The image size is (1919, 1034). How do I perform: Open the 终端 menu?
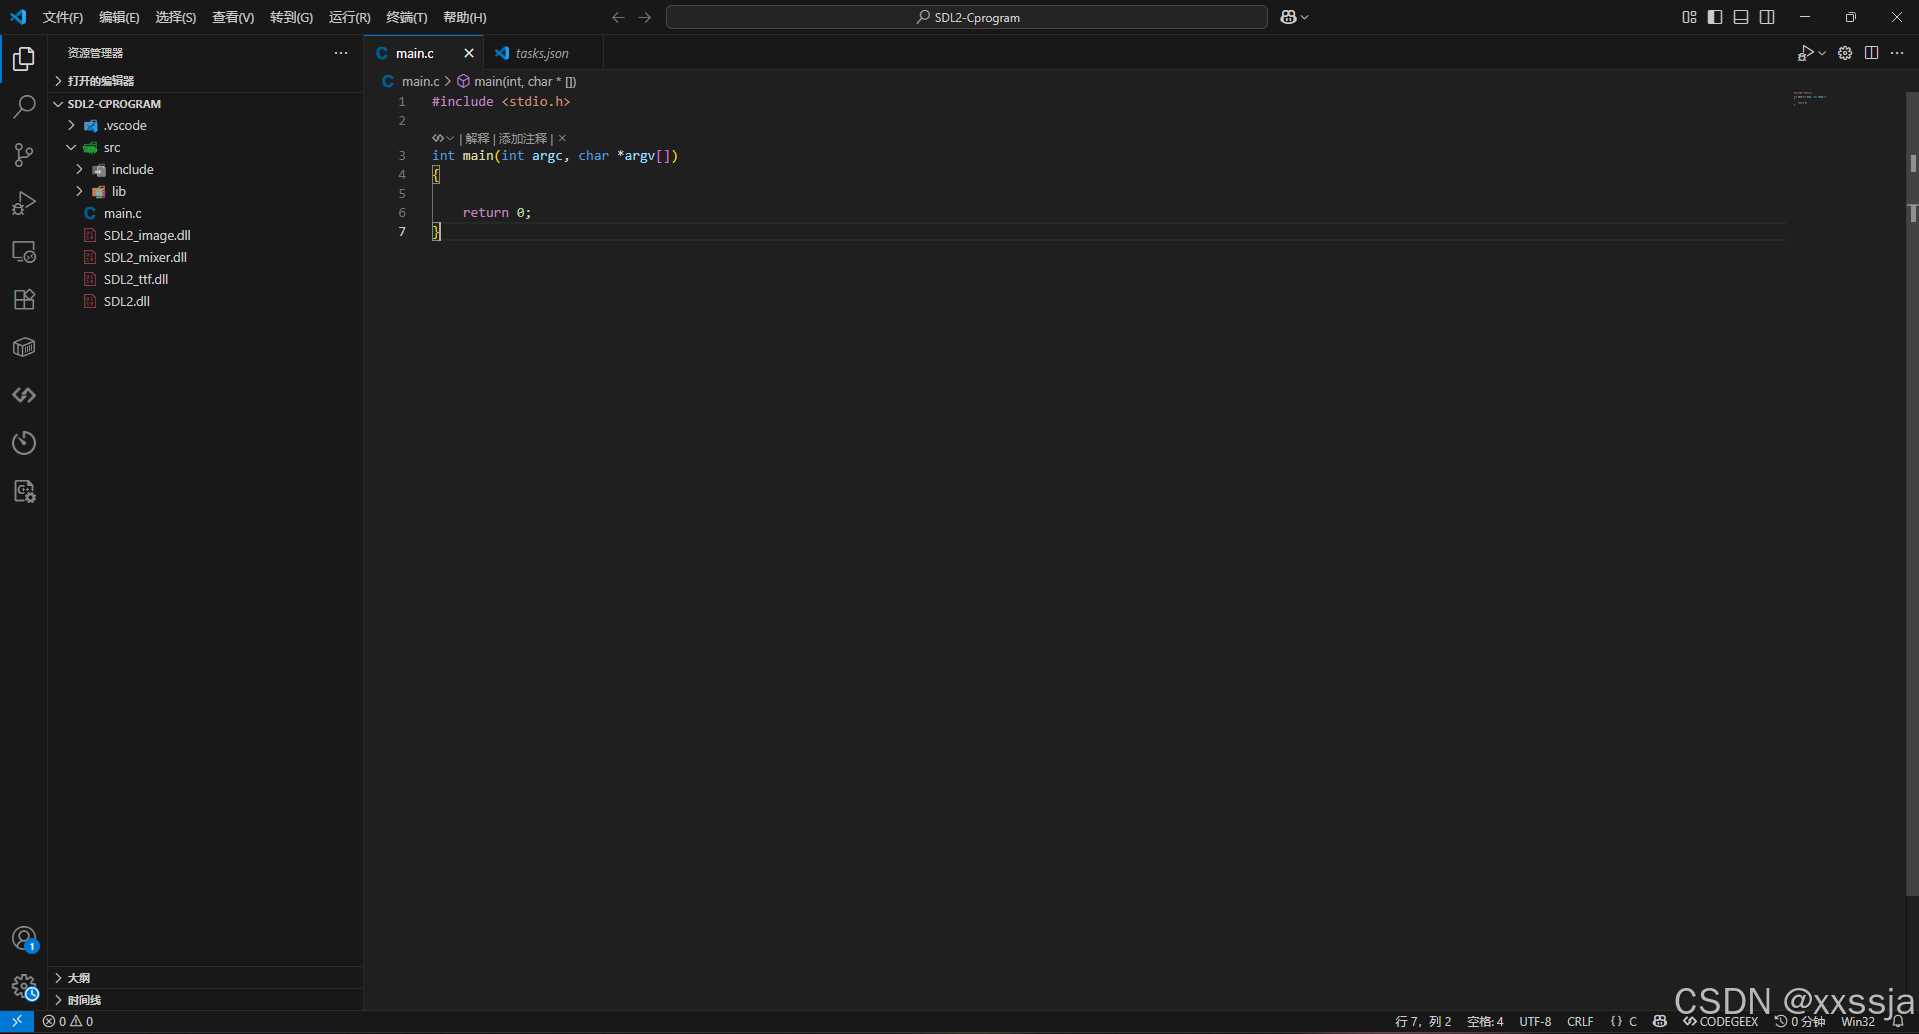click(406, 17)
